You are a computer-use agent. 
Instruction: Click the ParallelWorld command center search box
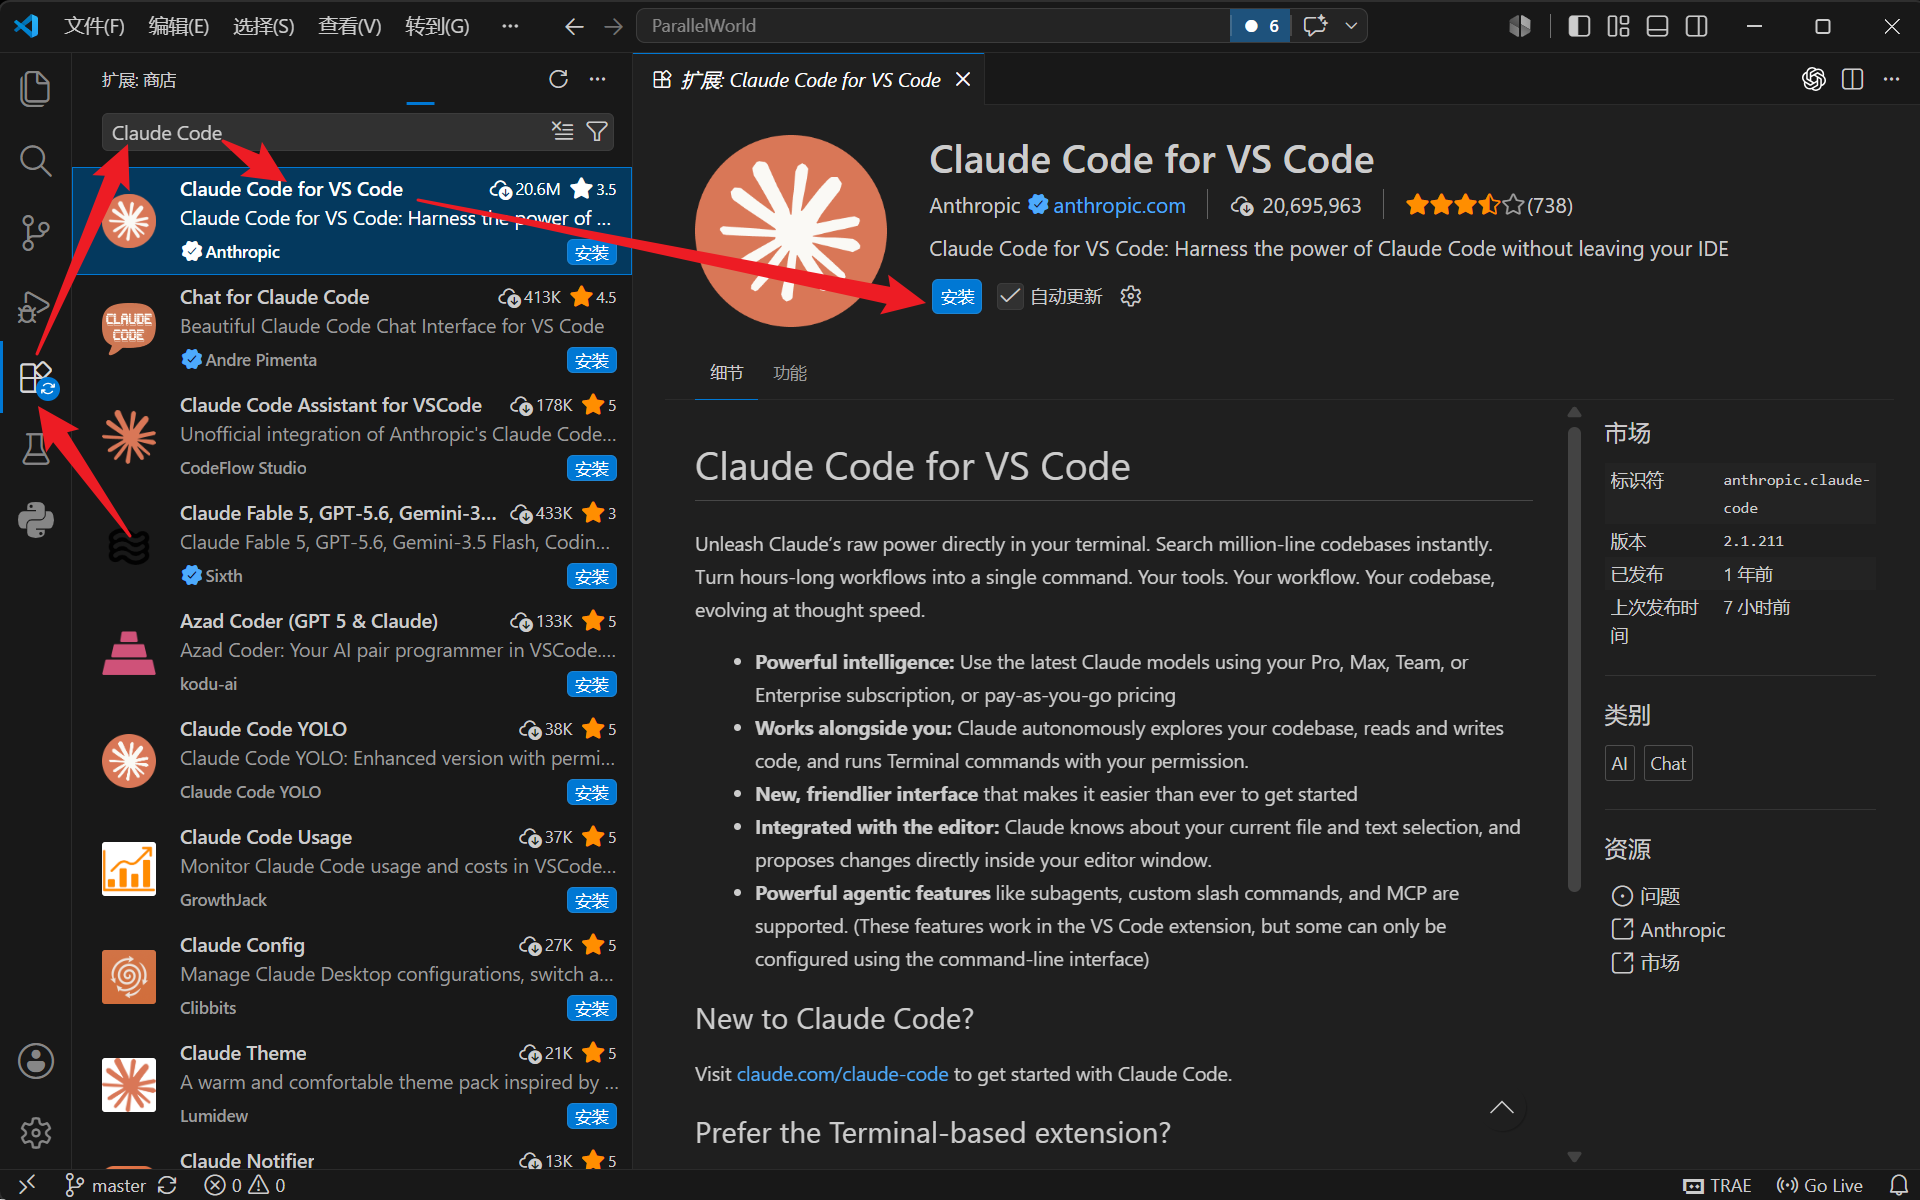tap(932, 26)
